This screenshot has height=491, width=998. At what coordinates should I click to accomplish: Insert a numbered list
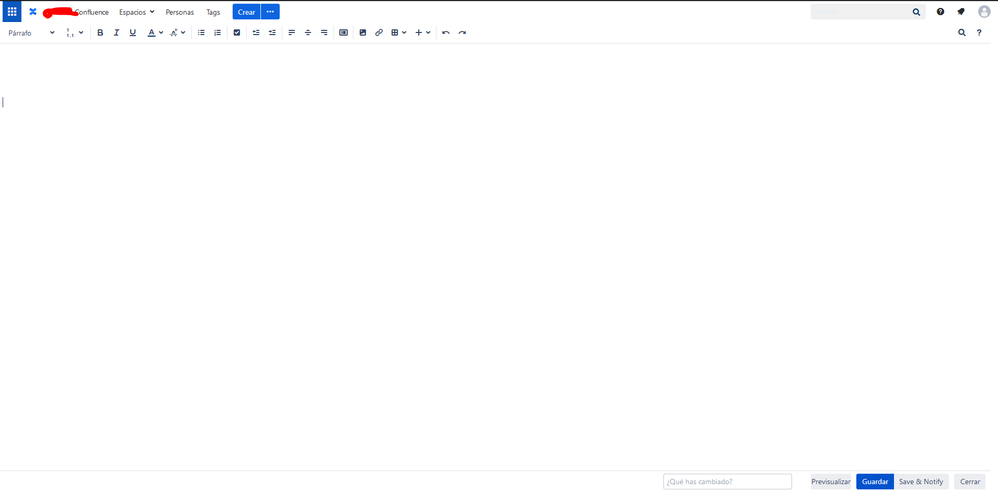218,32
